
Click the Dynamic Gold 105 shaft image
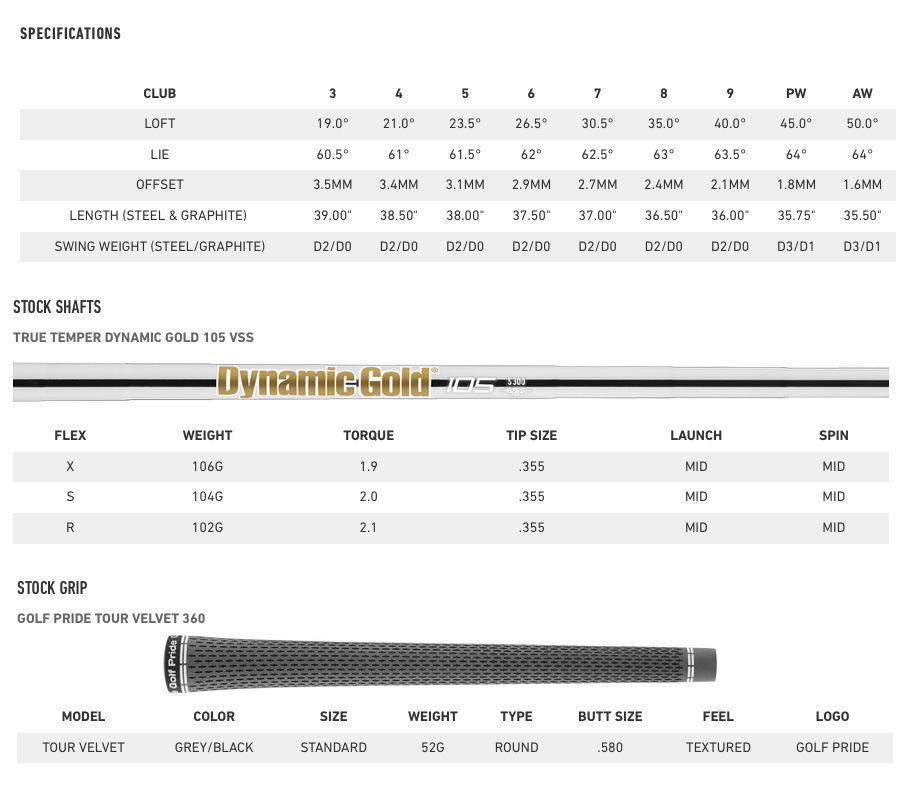click(x=451, y=382)
